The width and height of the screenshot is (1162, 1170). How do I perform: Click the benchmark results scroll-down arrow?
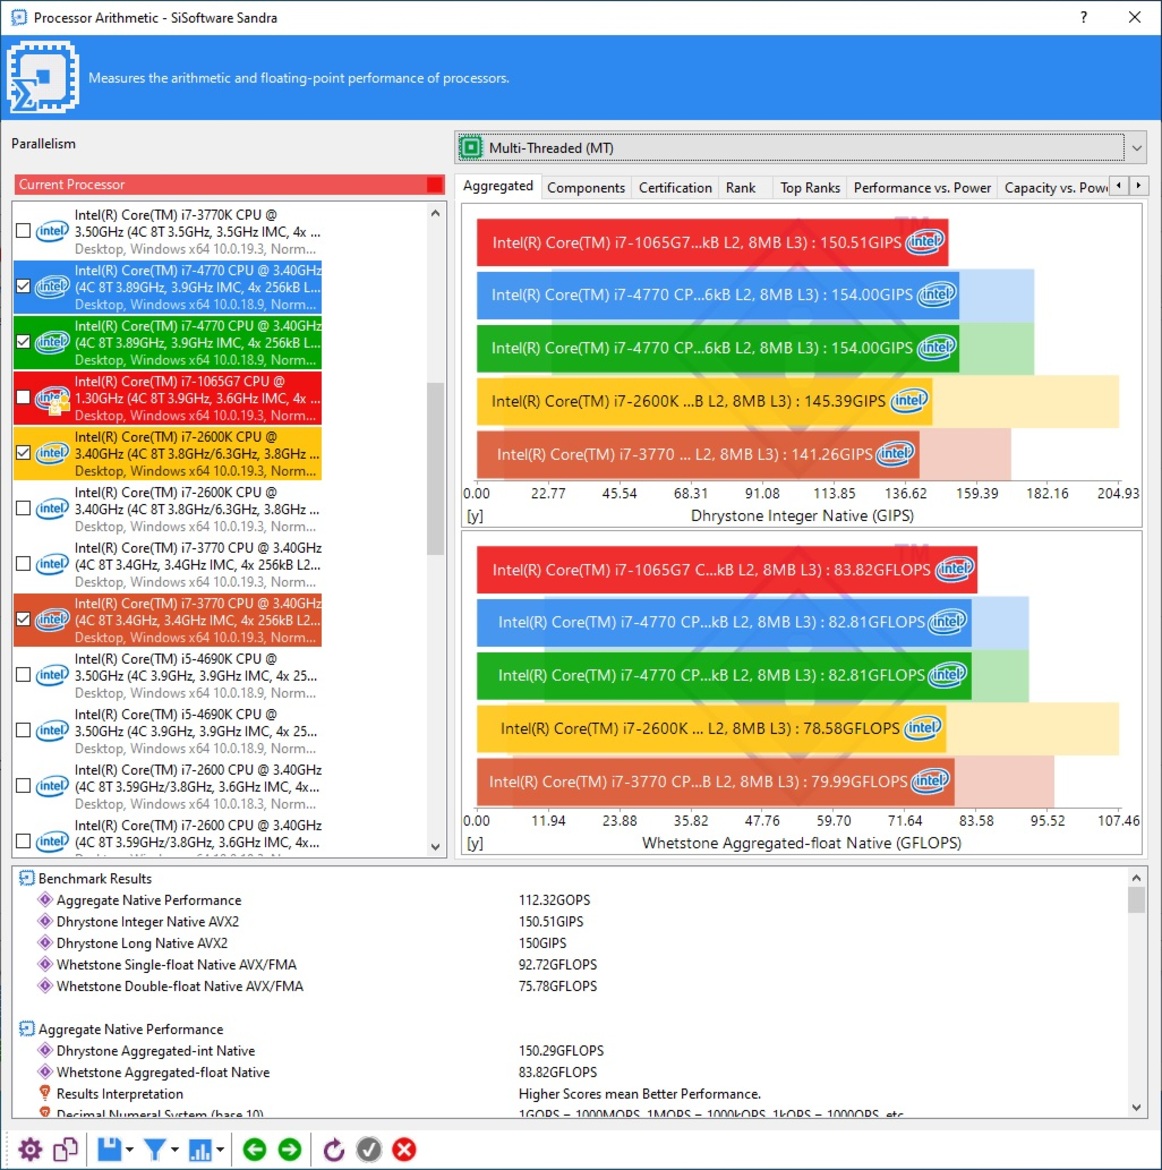pyautogui.click(x=1136, y=1107)
